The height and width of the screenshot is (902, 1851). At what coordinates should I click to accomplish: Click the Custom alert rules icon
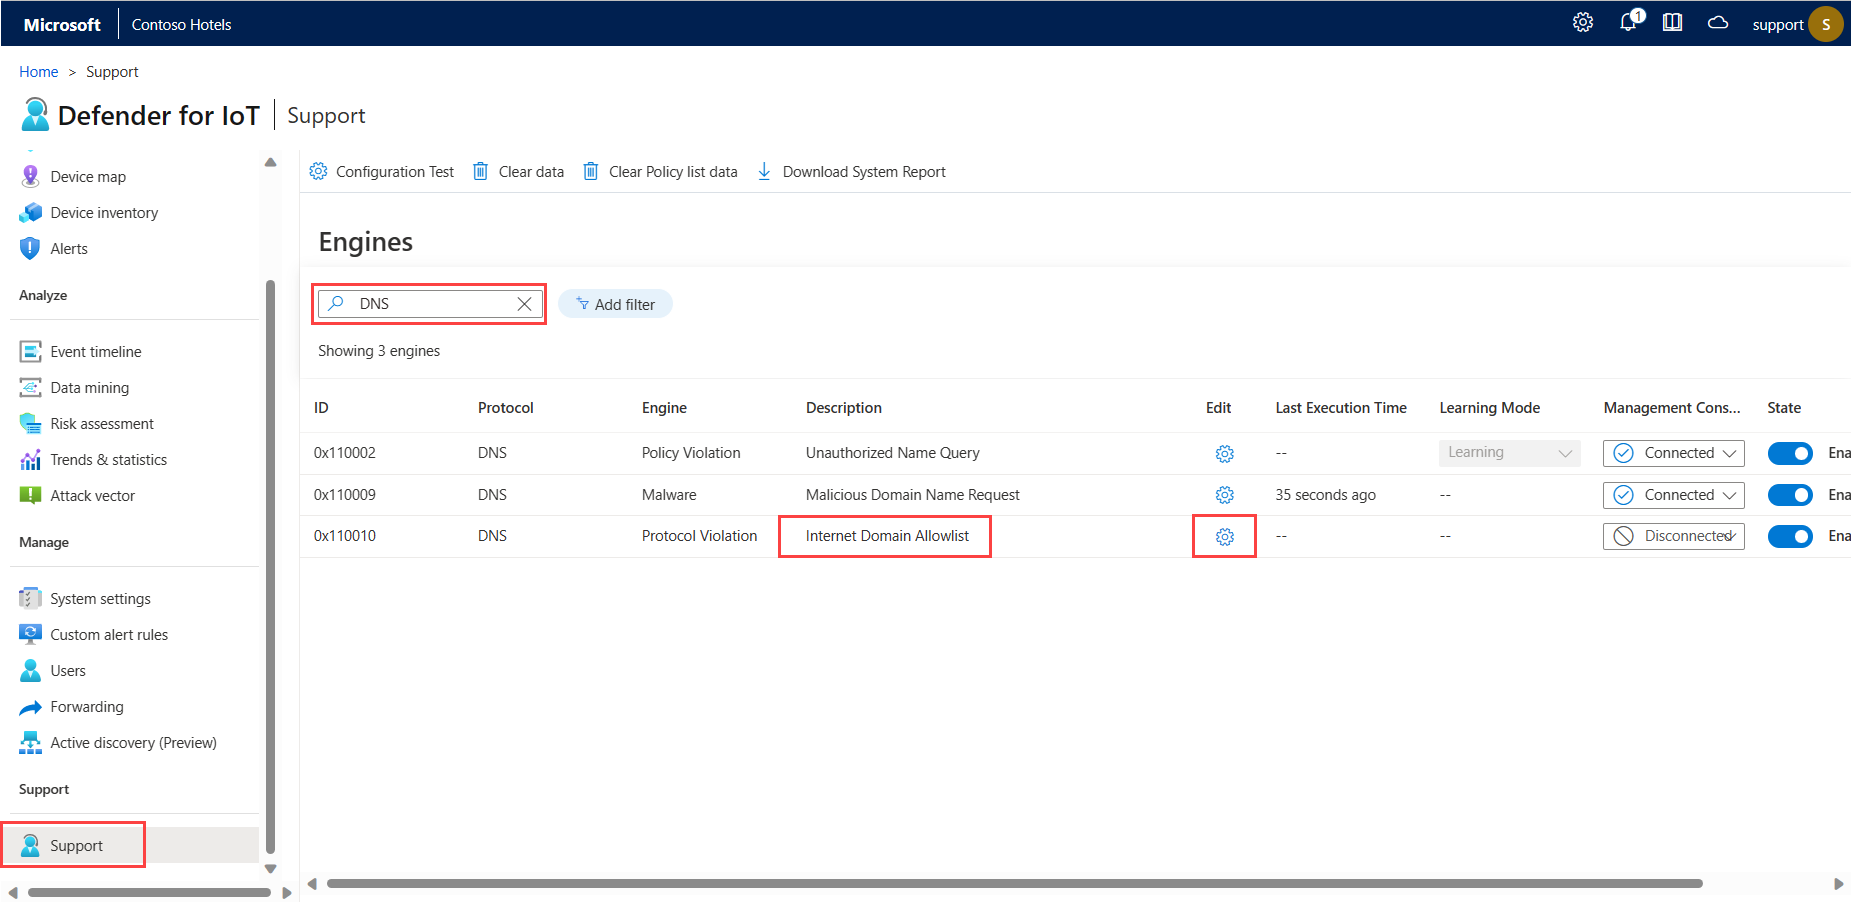[x=30, y=634]
